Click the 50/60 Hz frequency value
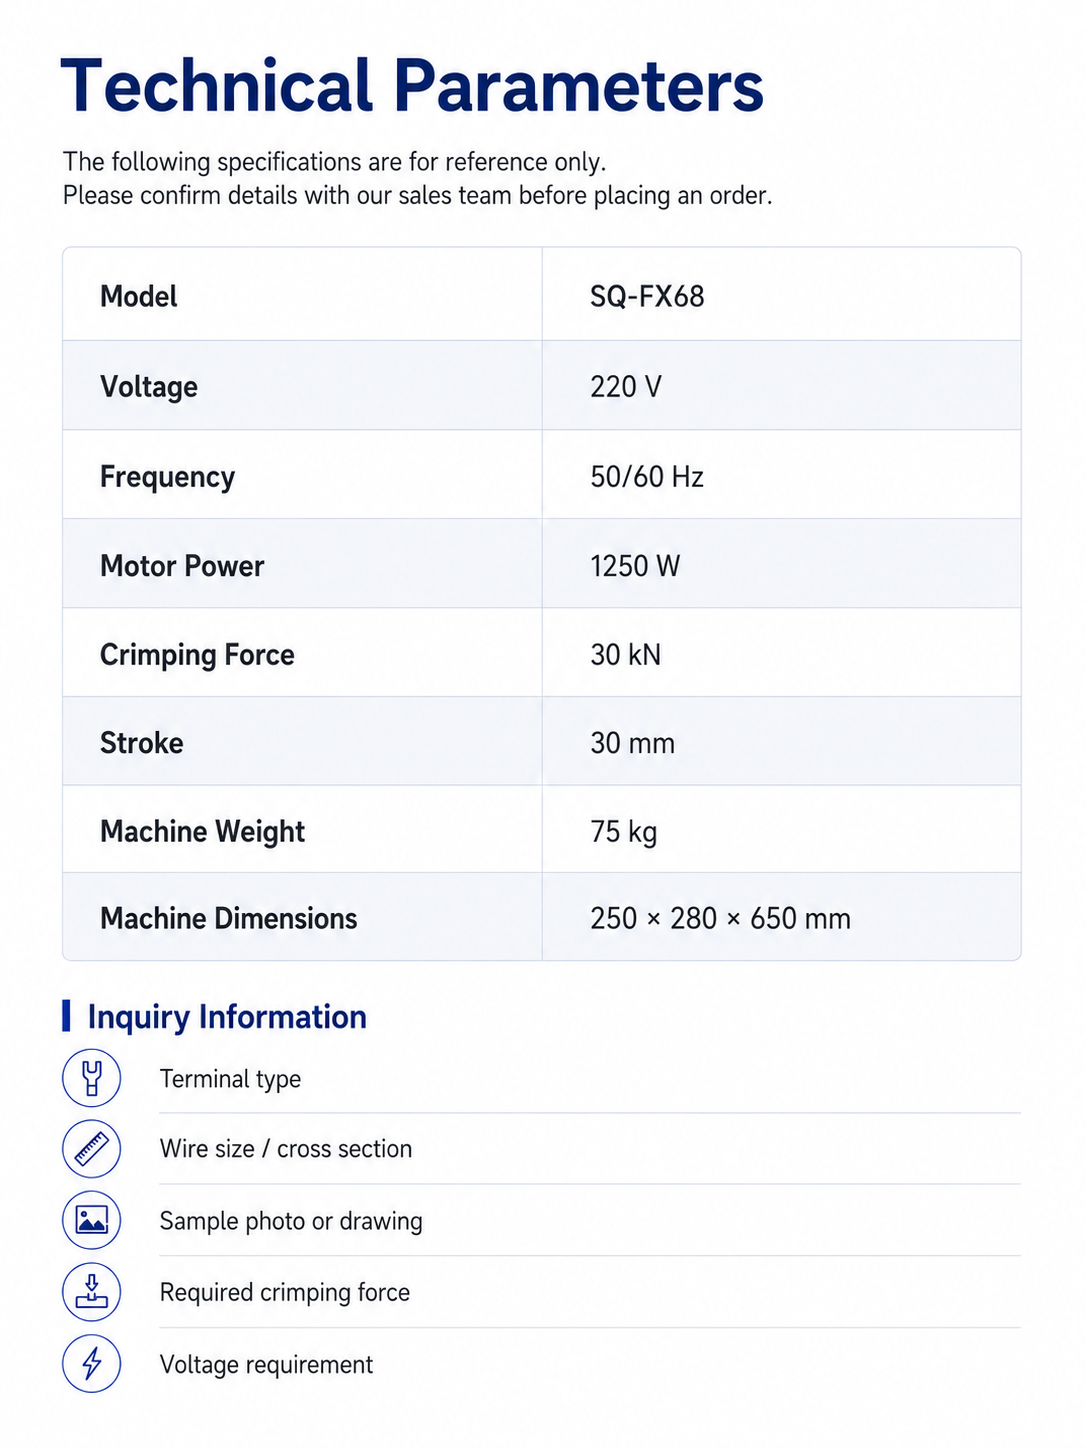 (647, 476)
